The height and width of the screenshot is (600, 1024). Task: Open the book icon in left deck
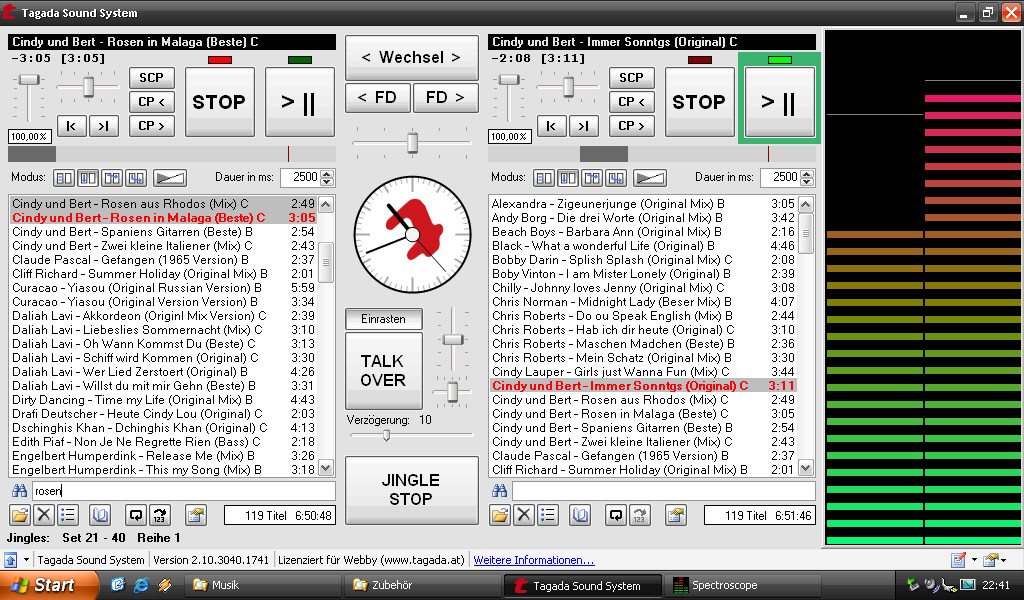(100, 515)
